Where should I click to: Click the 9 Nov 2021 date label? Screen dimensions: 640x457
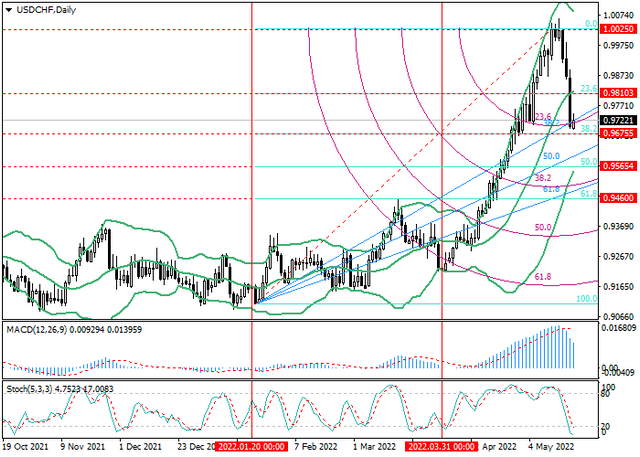point(82,446)
